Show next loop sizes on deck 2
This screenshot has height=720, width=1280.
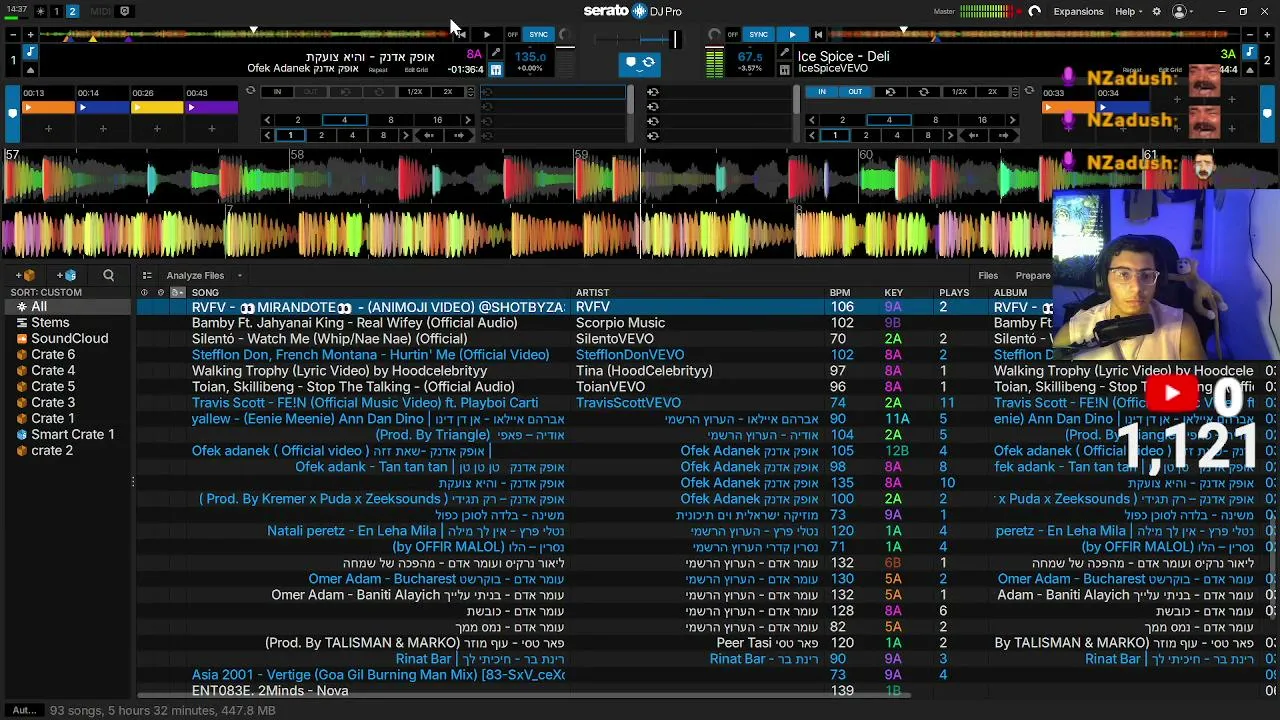click(1013, 120)
